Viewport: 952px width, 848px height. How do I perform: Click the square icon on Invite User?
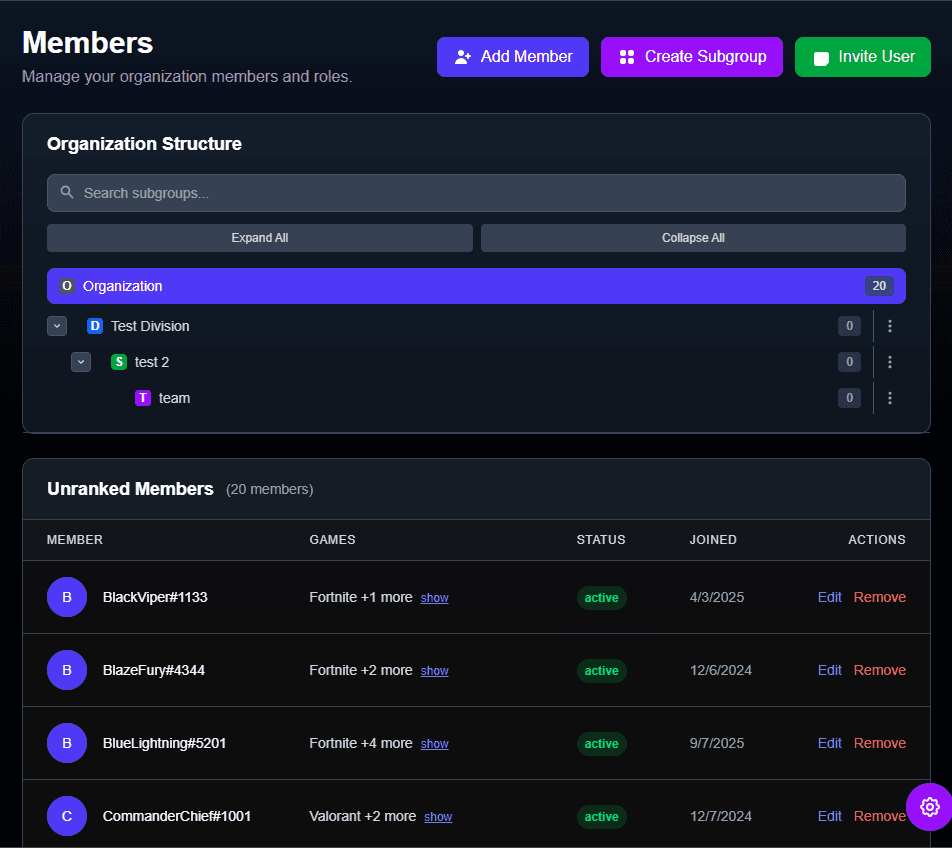822,57
